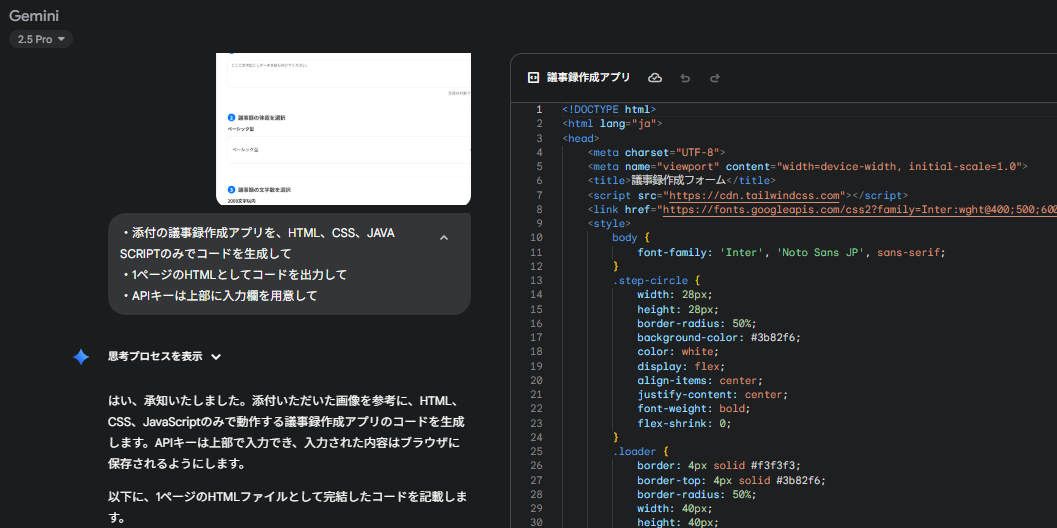Screen dimensions: 1057x528
Task: Open the attached app screenshot thumbnail
Action: tap(343, 128)
